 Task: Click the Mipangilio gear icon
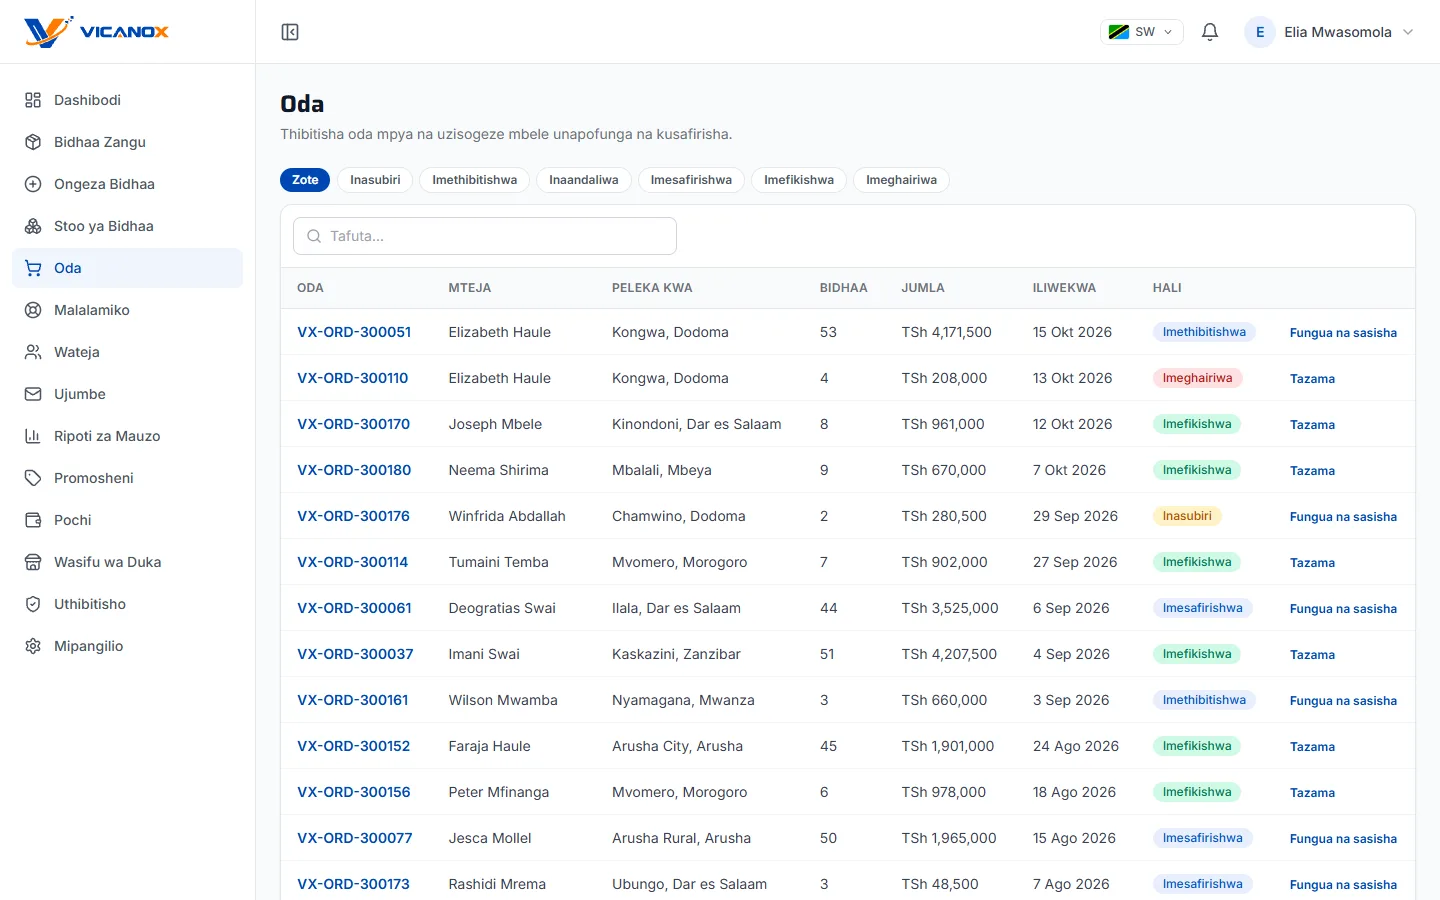(33, 646)
